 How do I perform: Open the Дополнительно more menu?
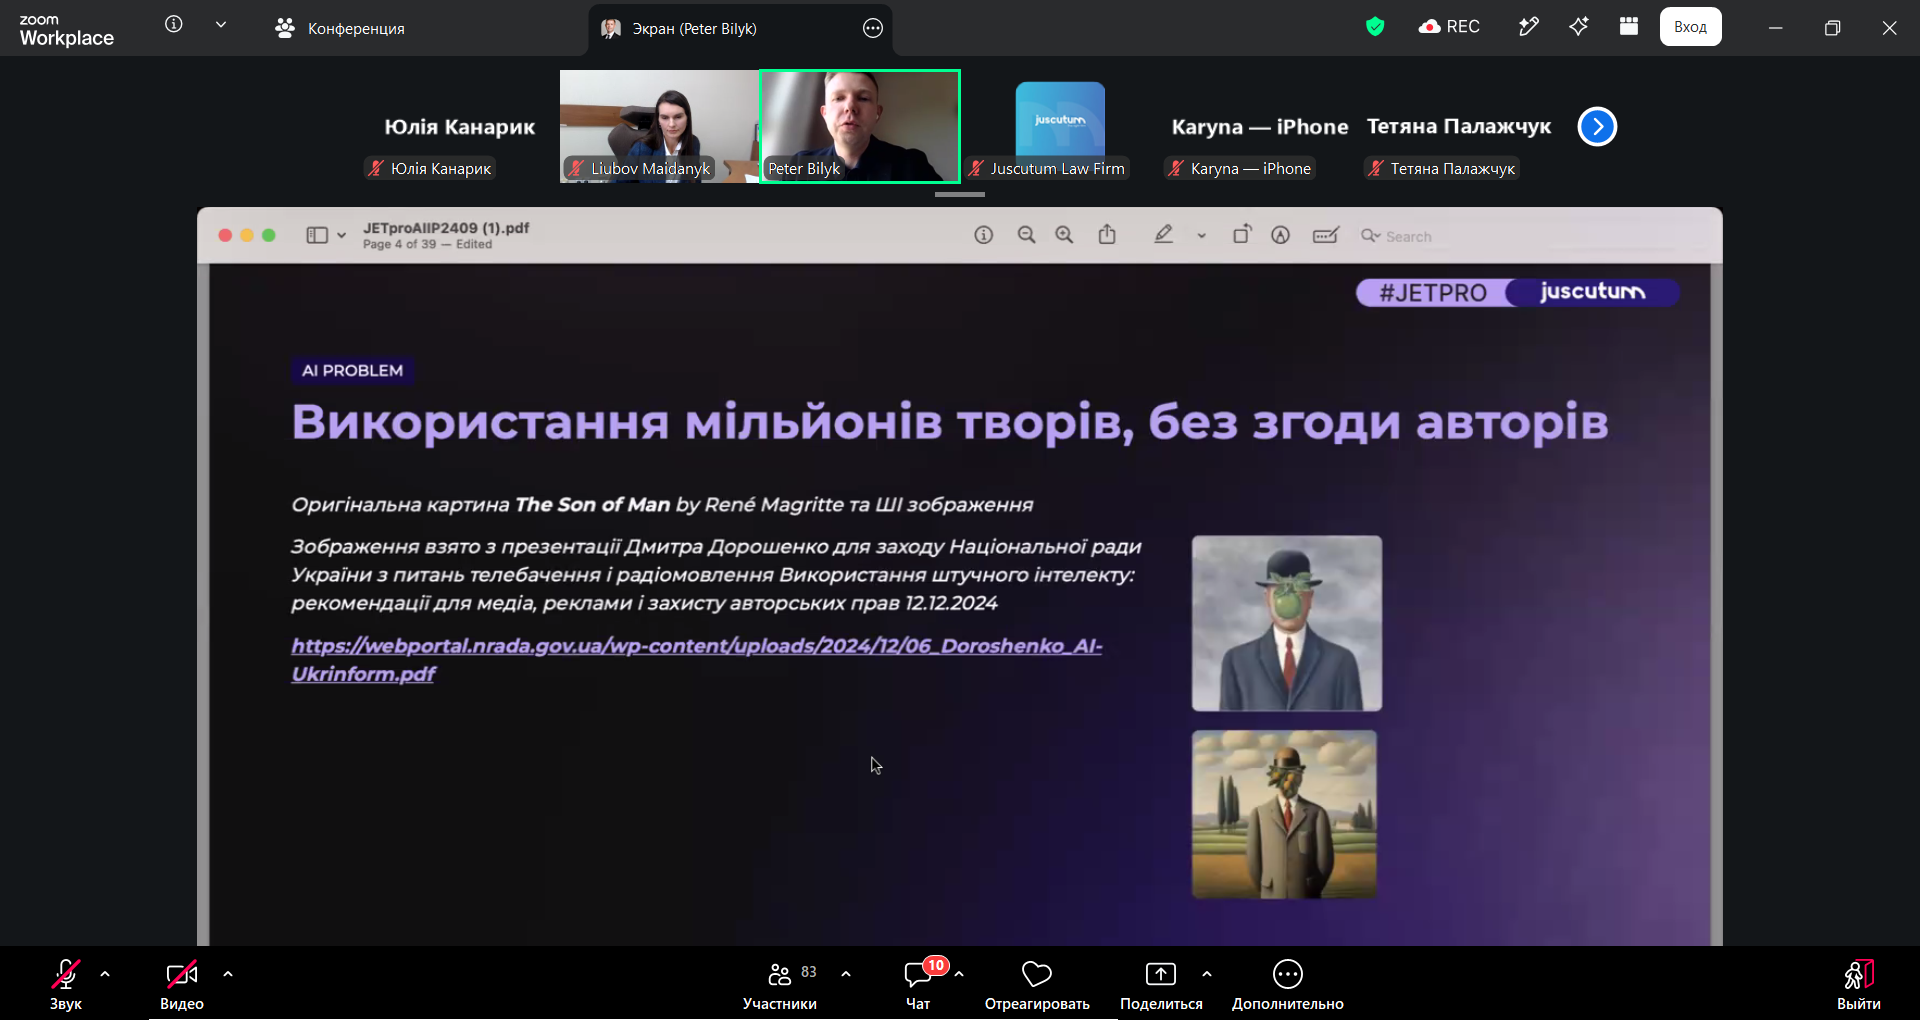pos(1288,985)
